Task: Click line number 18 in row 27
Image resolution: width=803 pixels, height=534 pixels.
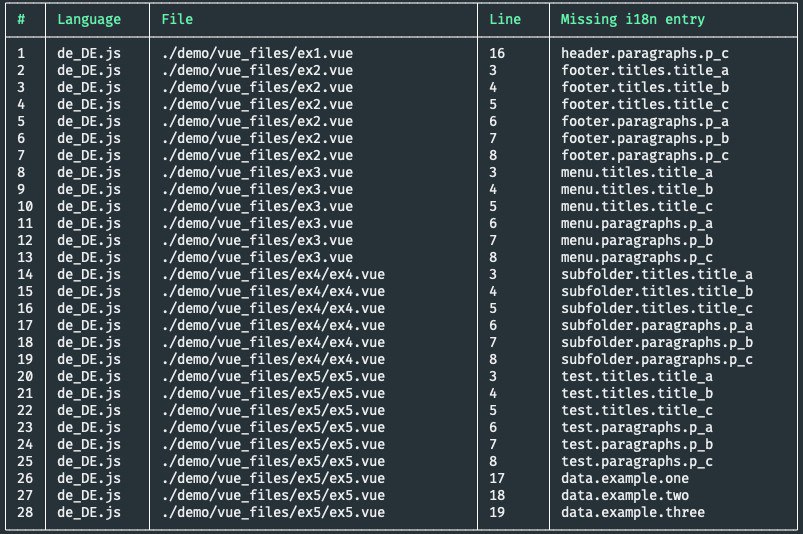Action: point(497,495)
